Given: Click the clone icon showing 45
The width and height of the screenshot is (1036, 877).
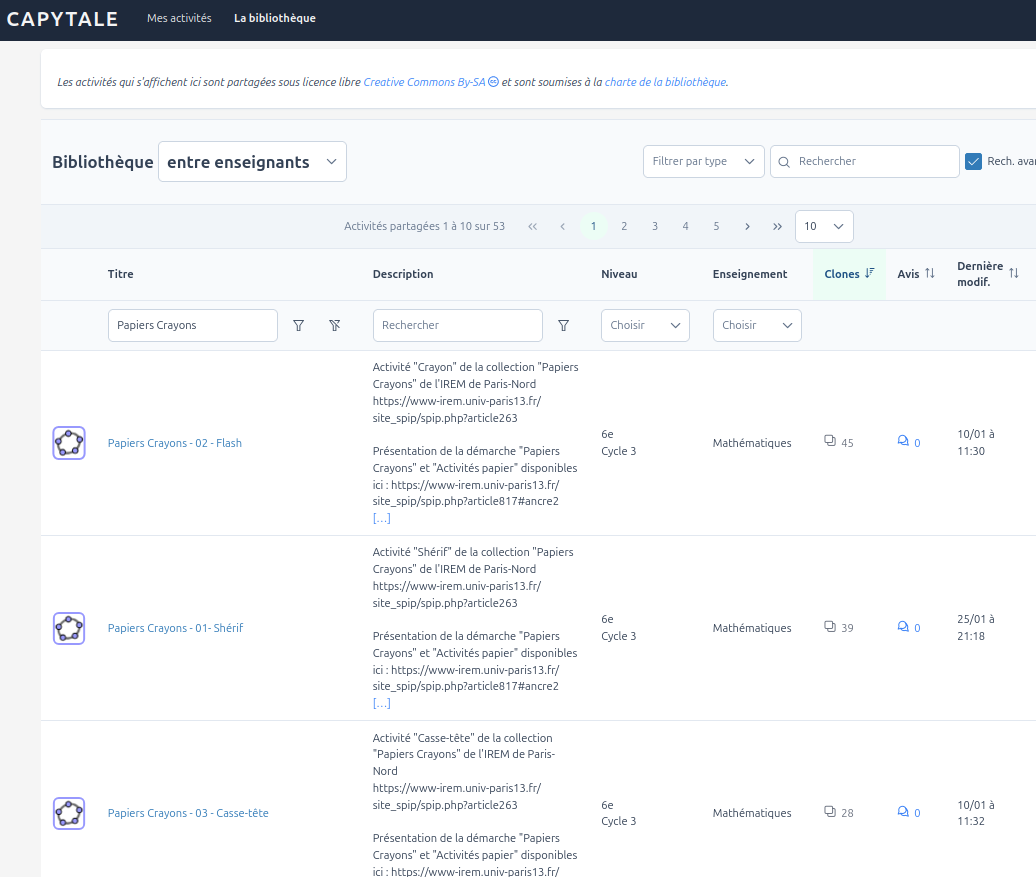Looking at the screenshot, I should pos(830,441).
